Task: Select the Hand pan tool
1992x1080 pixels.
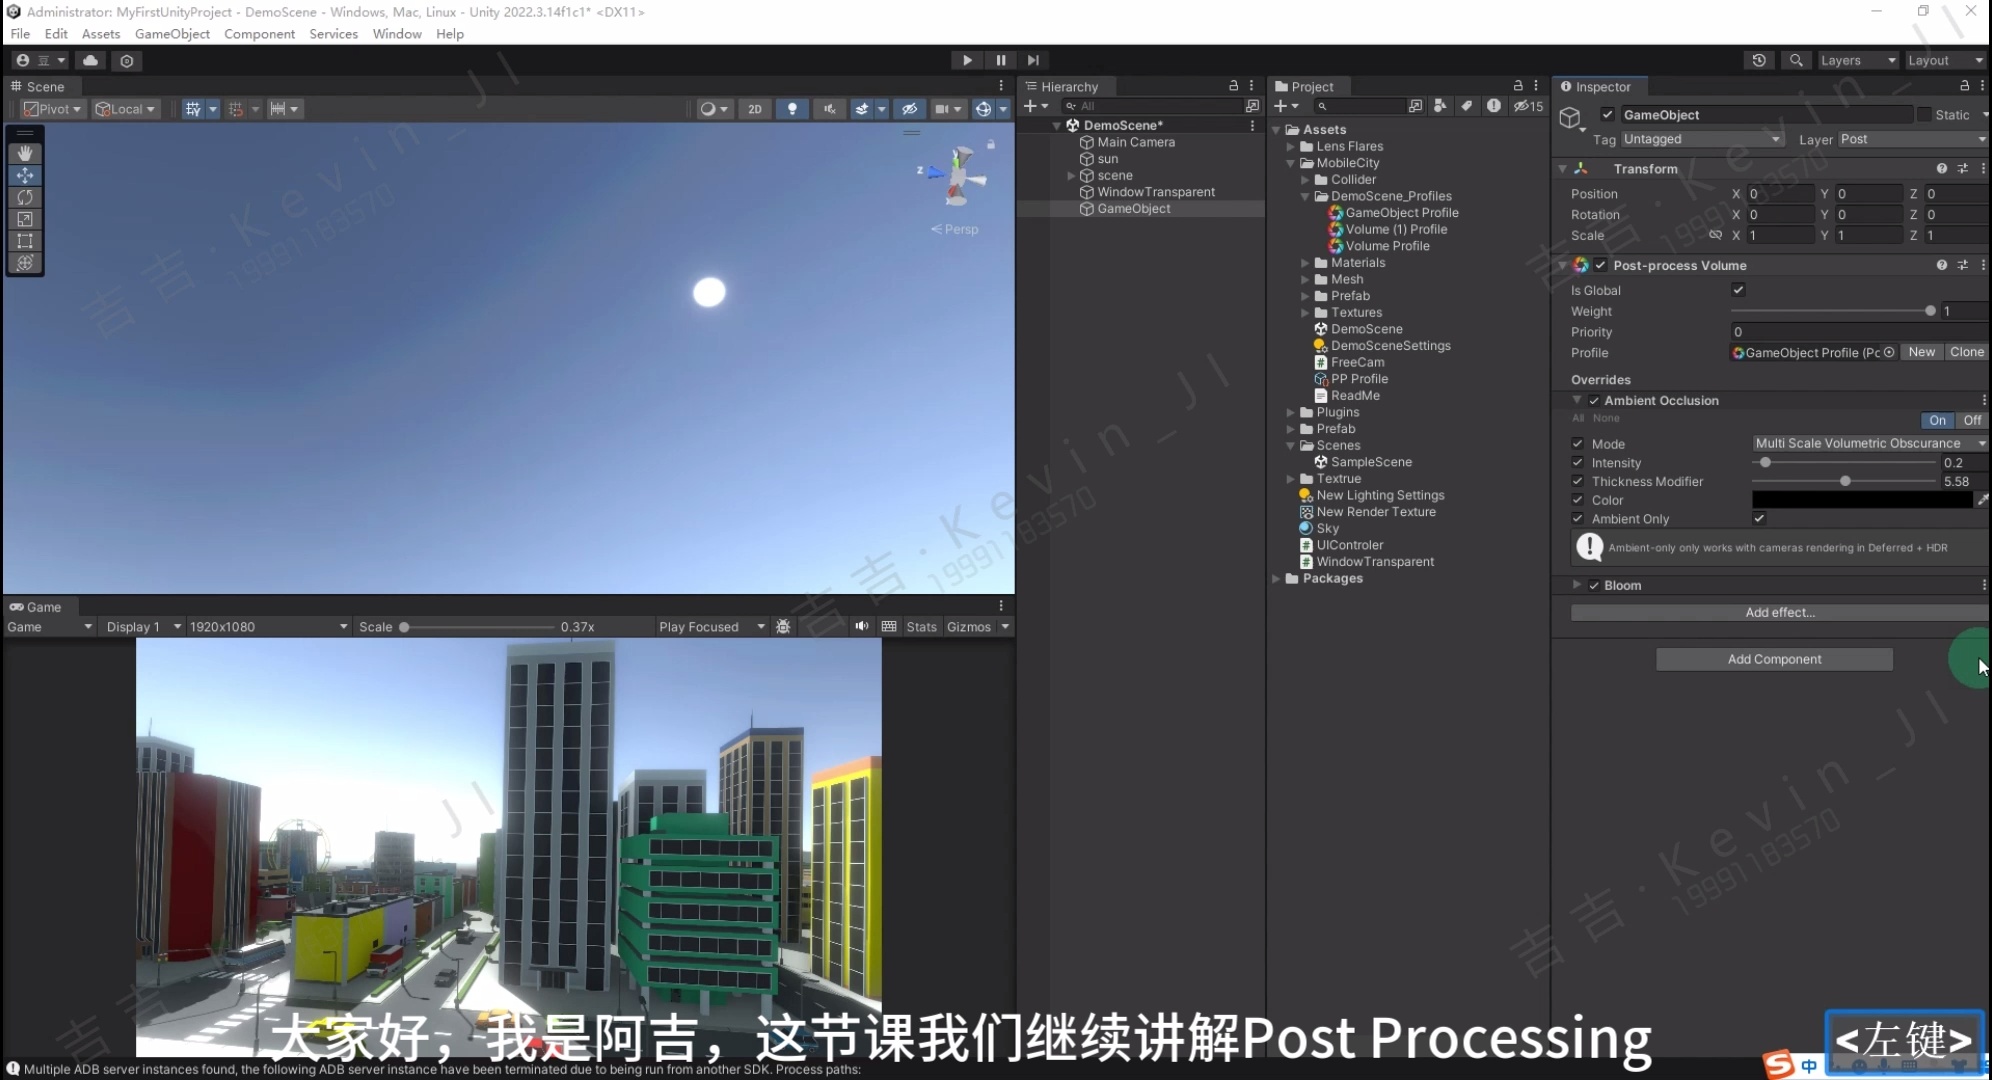Action: [24, 153]
